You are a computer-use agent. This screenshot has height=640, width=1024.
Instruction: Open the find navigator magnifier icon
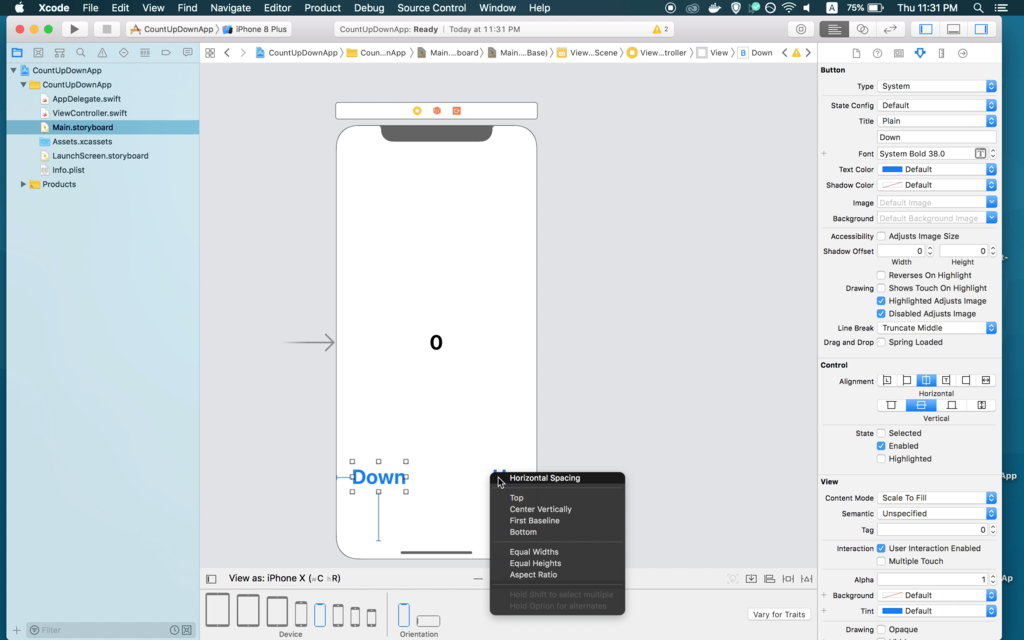80,53
